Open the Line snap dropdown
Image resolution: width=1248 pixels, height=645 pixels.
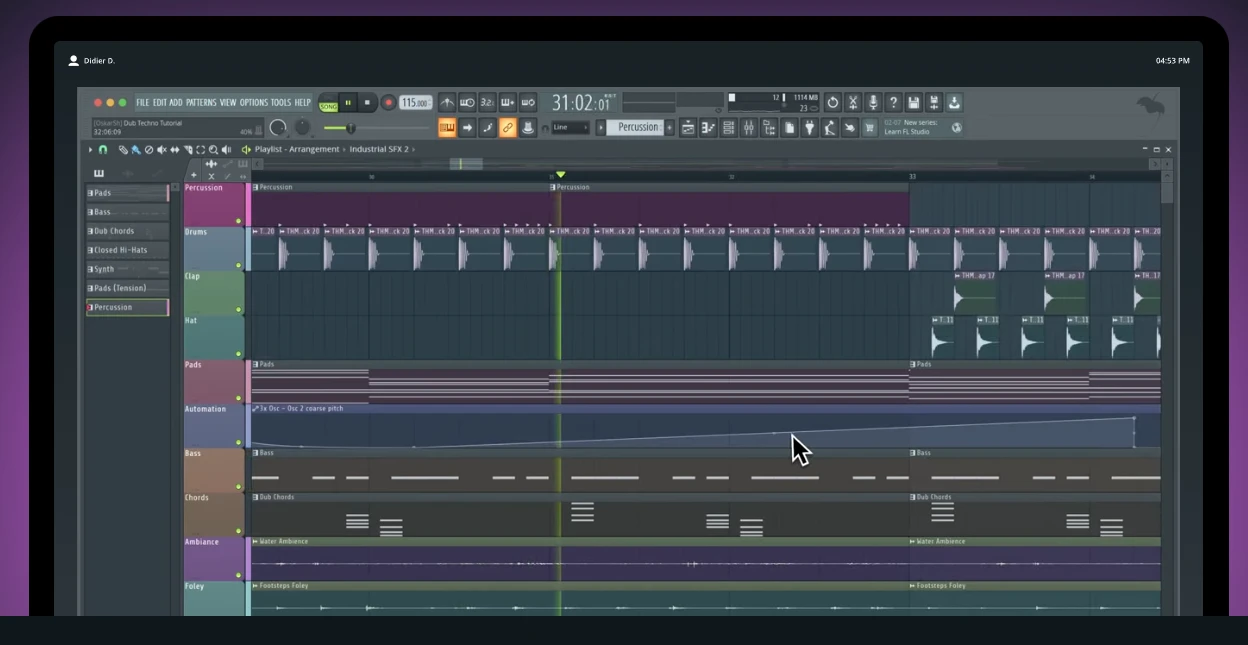pos(571,127)
